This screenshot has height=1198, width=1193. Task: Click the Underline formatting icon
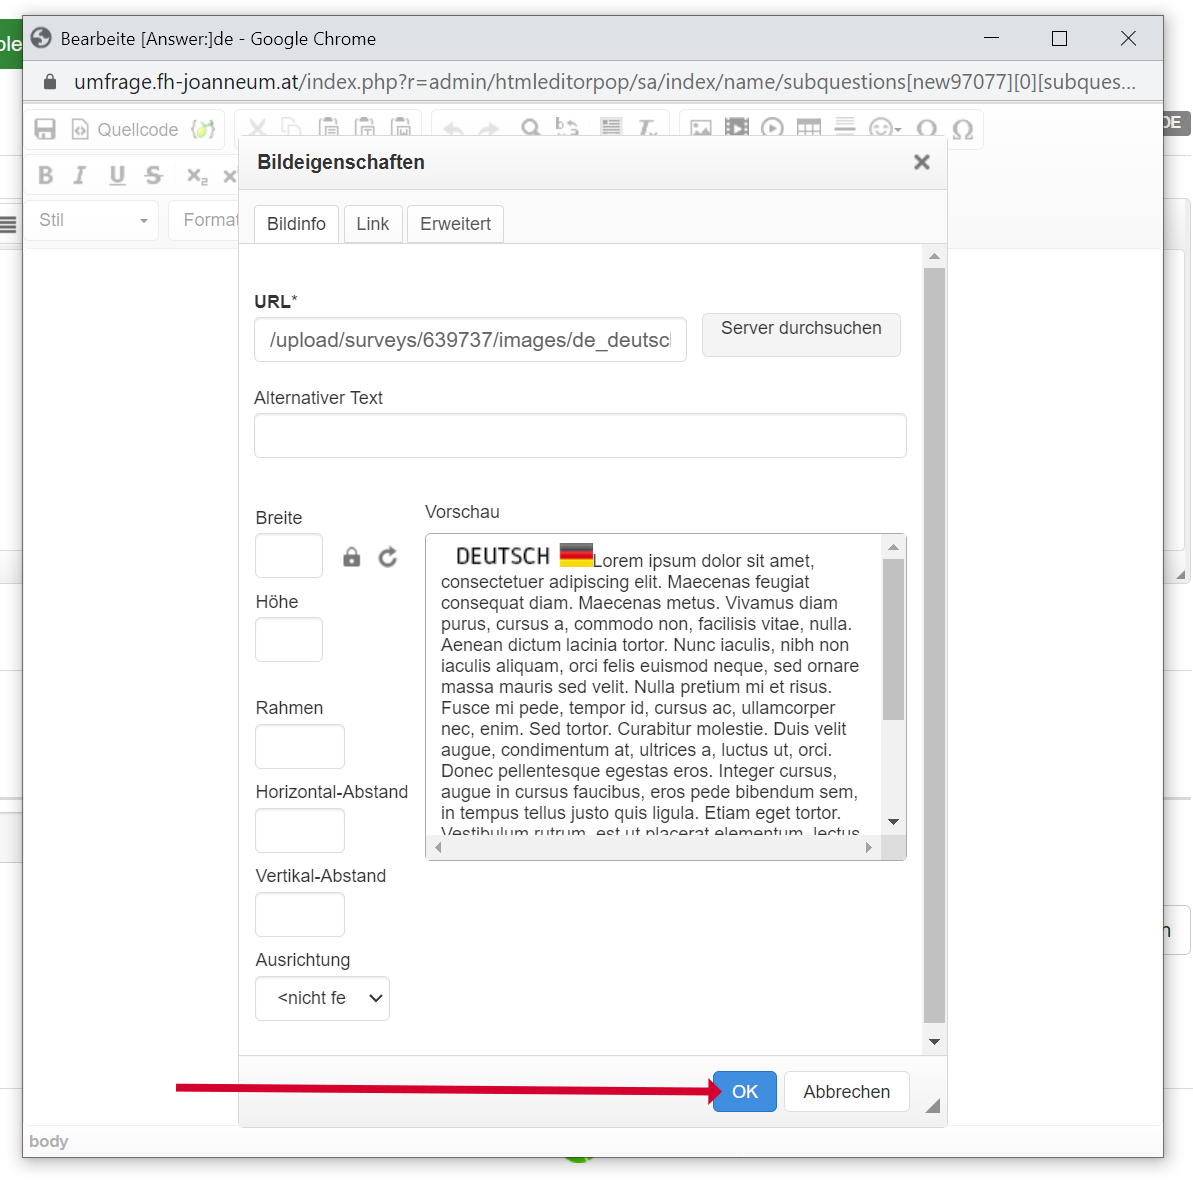117,175
